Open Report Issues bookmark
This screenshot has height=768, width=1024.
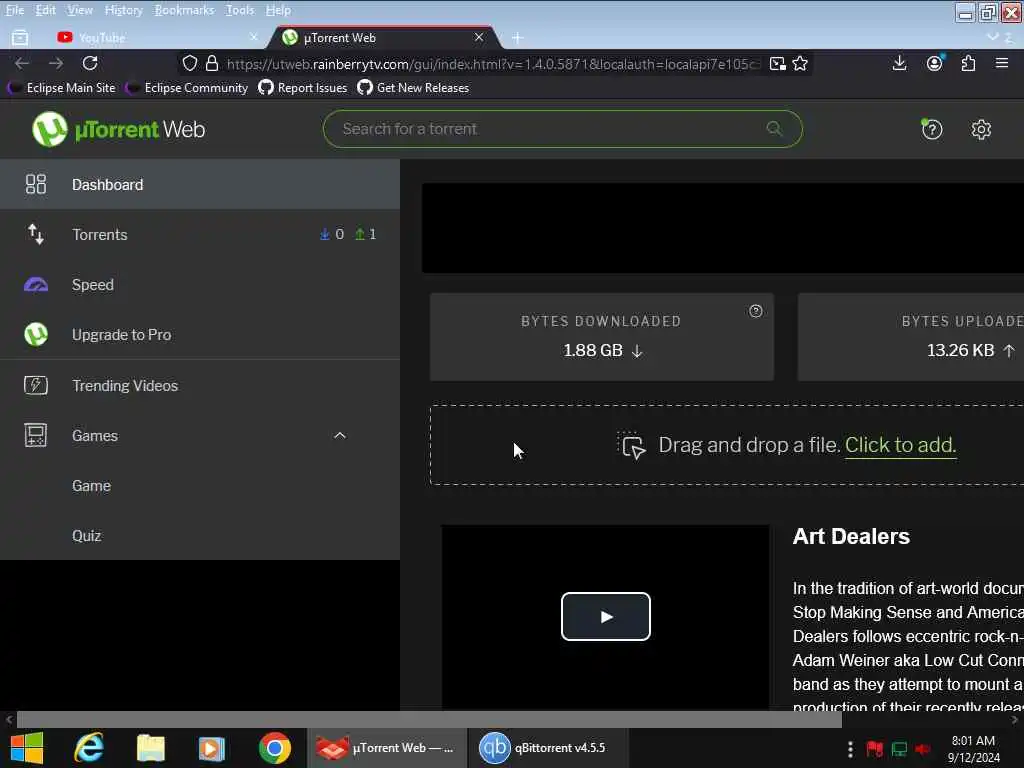coord(302,88)
